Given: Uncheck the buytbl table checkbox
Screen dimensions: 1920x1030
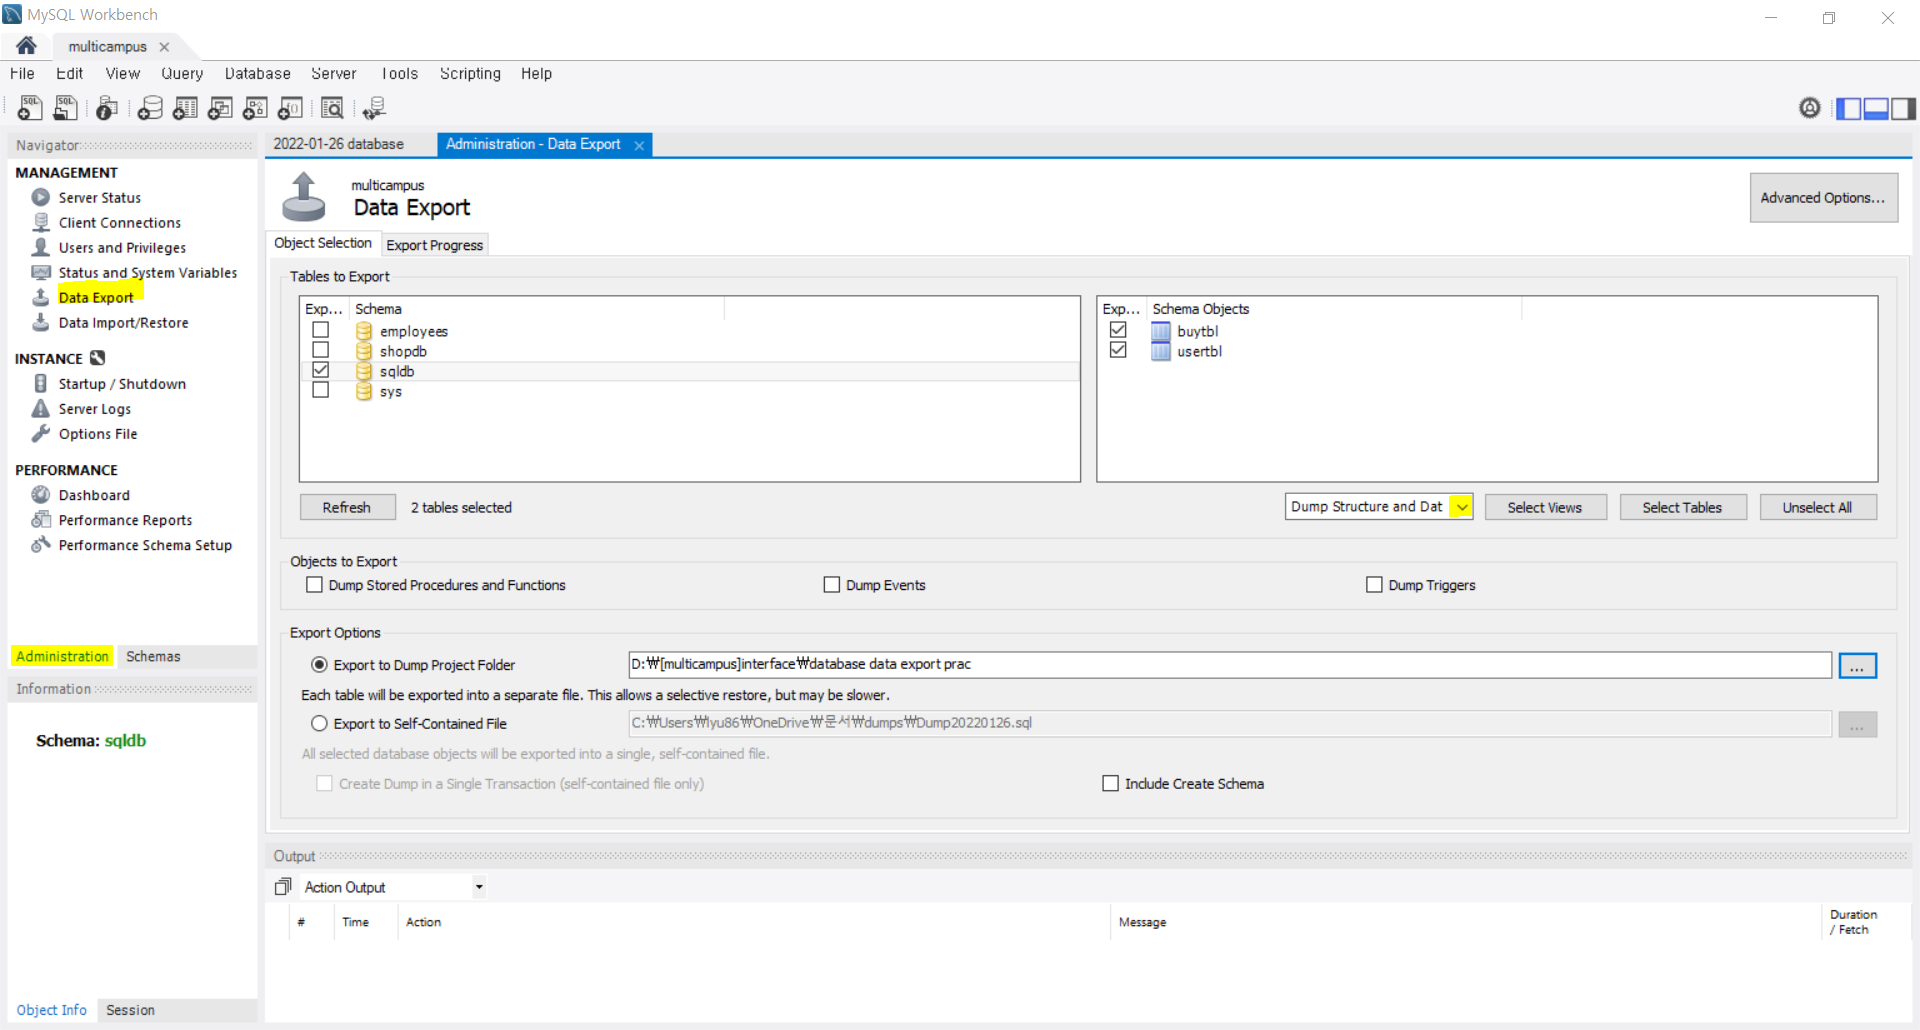Looking at the screenshot, I should 1118,330.
